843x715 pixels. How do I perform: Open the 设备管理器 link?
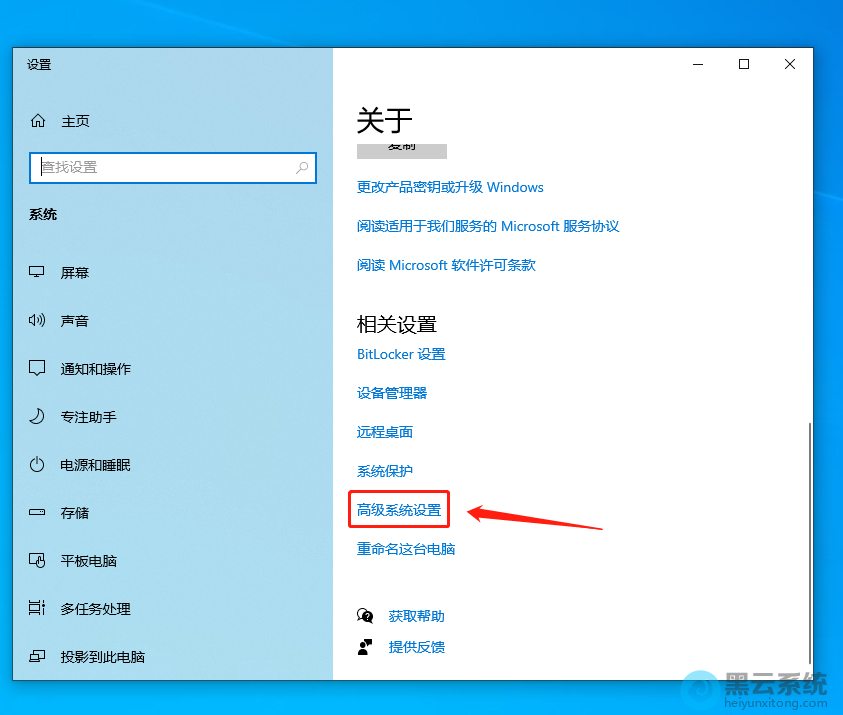point(394,392)
